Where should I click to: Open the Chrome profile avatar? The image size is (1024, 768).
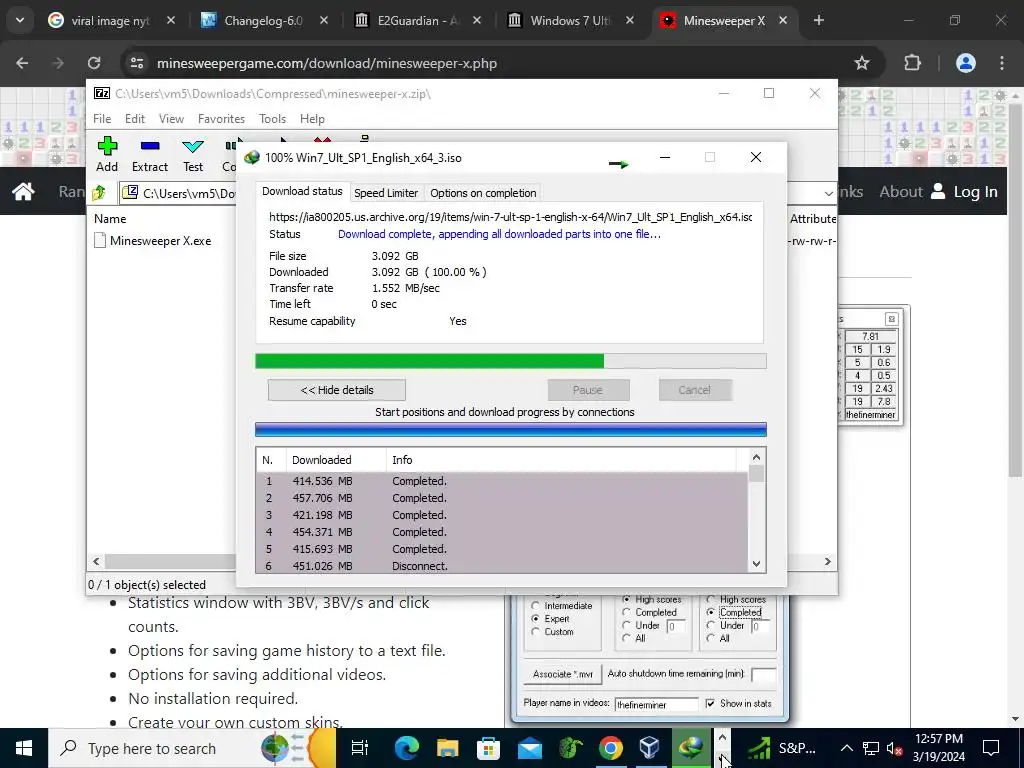966,63
